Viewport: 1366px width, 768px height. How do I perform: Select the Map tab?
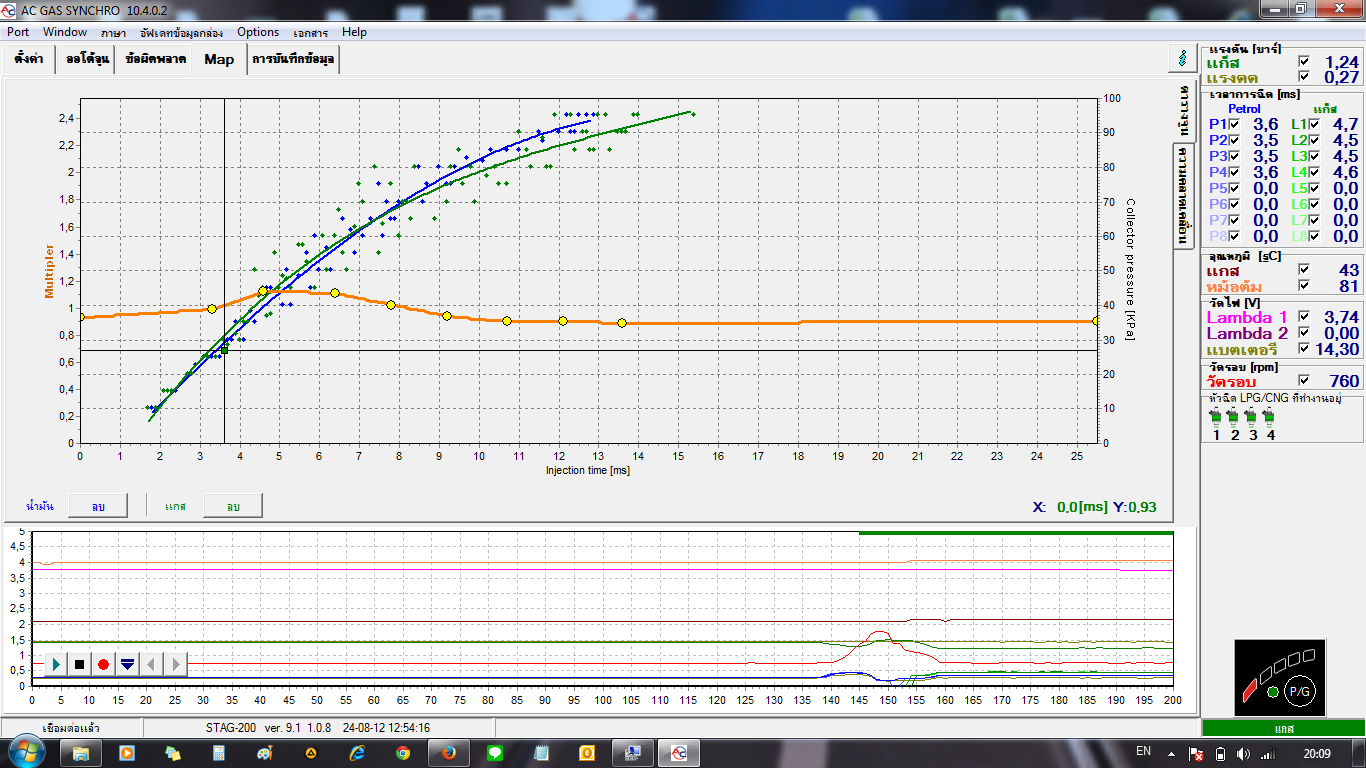tap(219, 59)
